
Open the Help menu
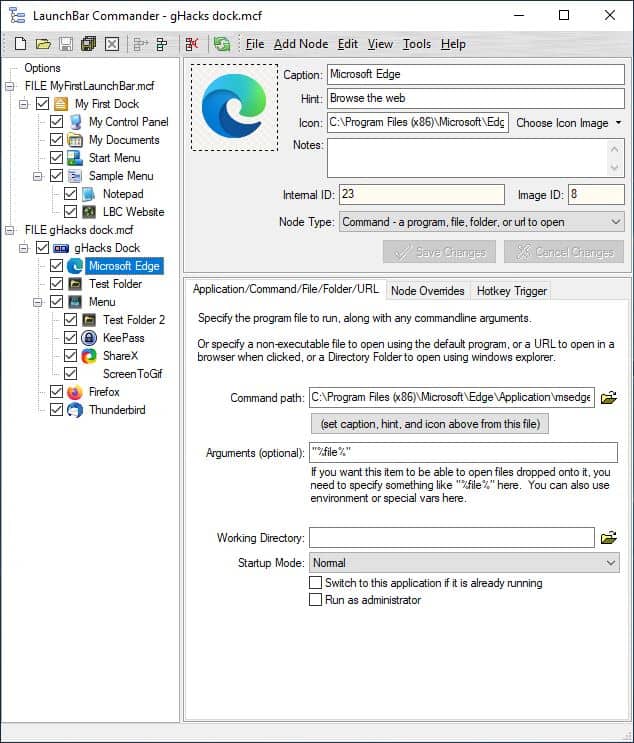coord(453,44)
